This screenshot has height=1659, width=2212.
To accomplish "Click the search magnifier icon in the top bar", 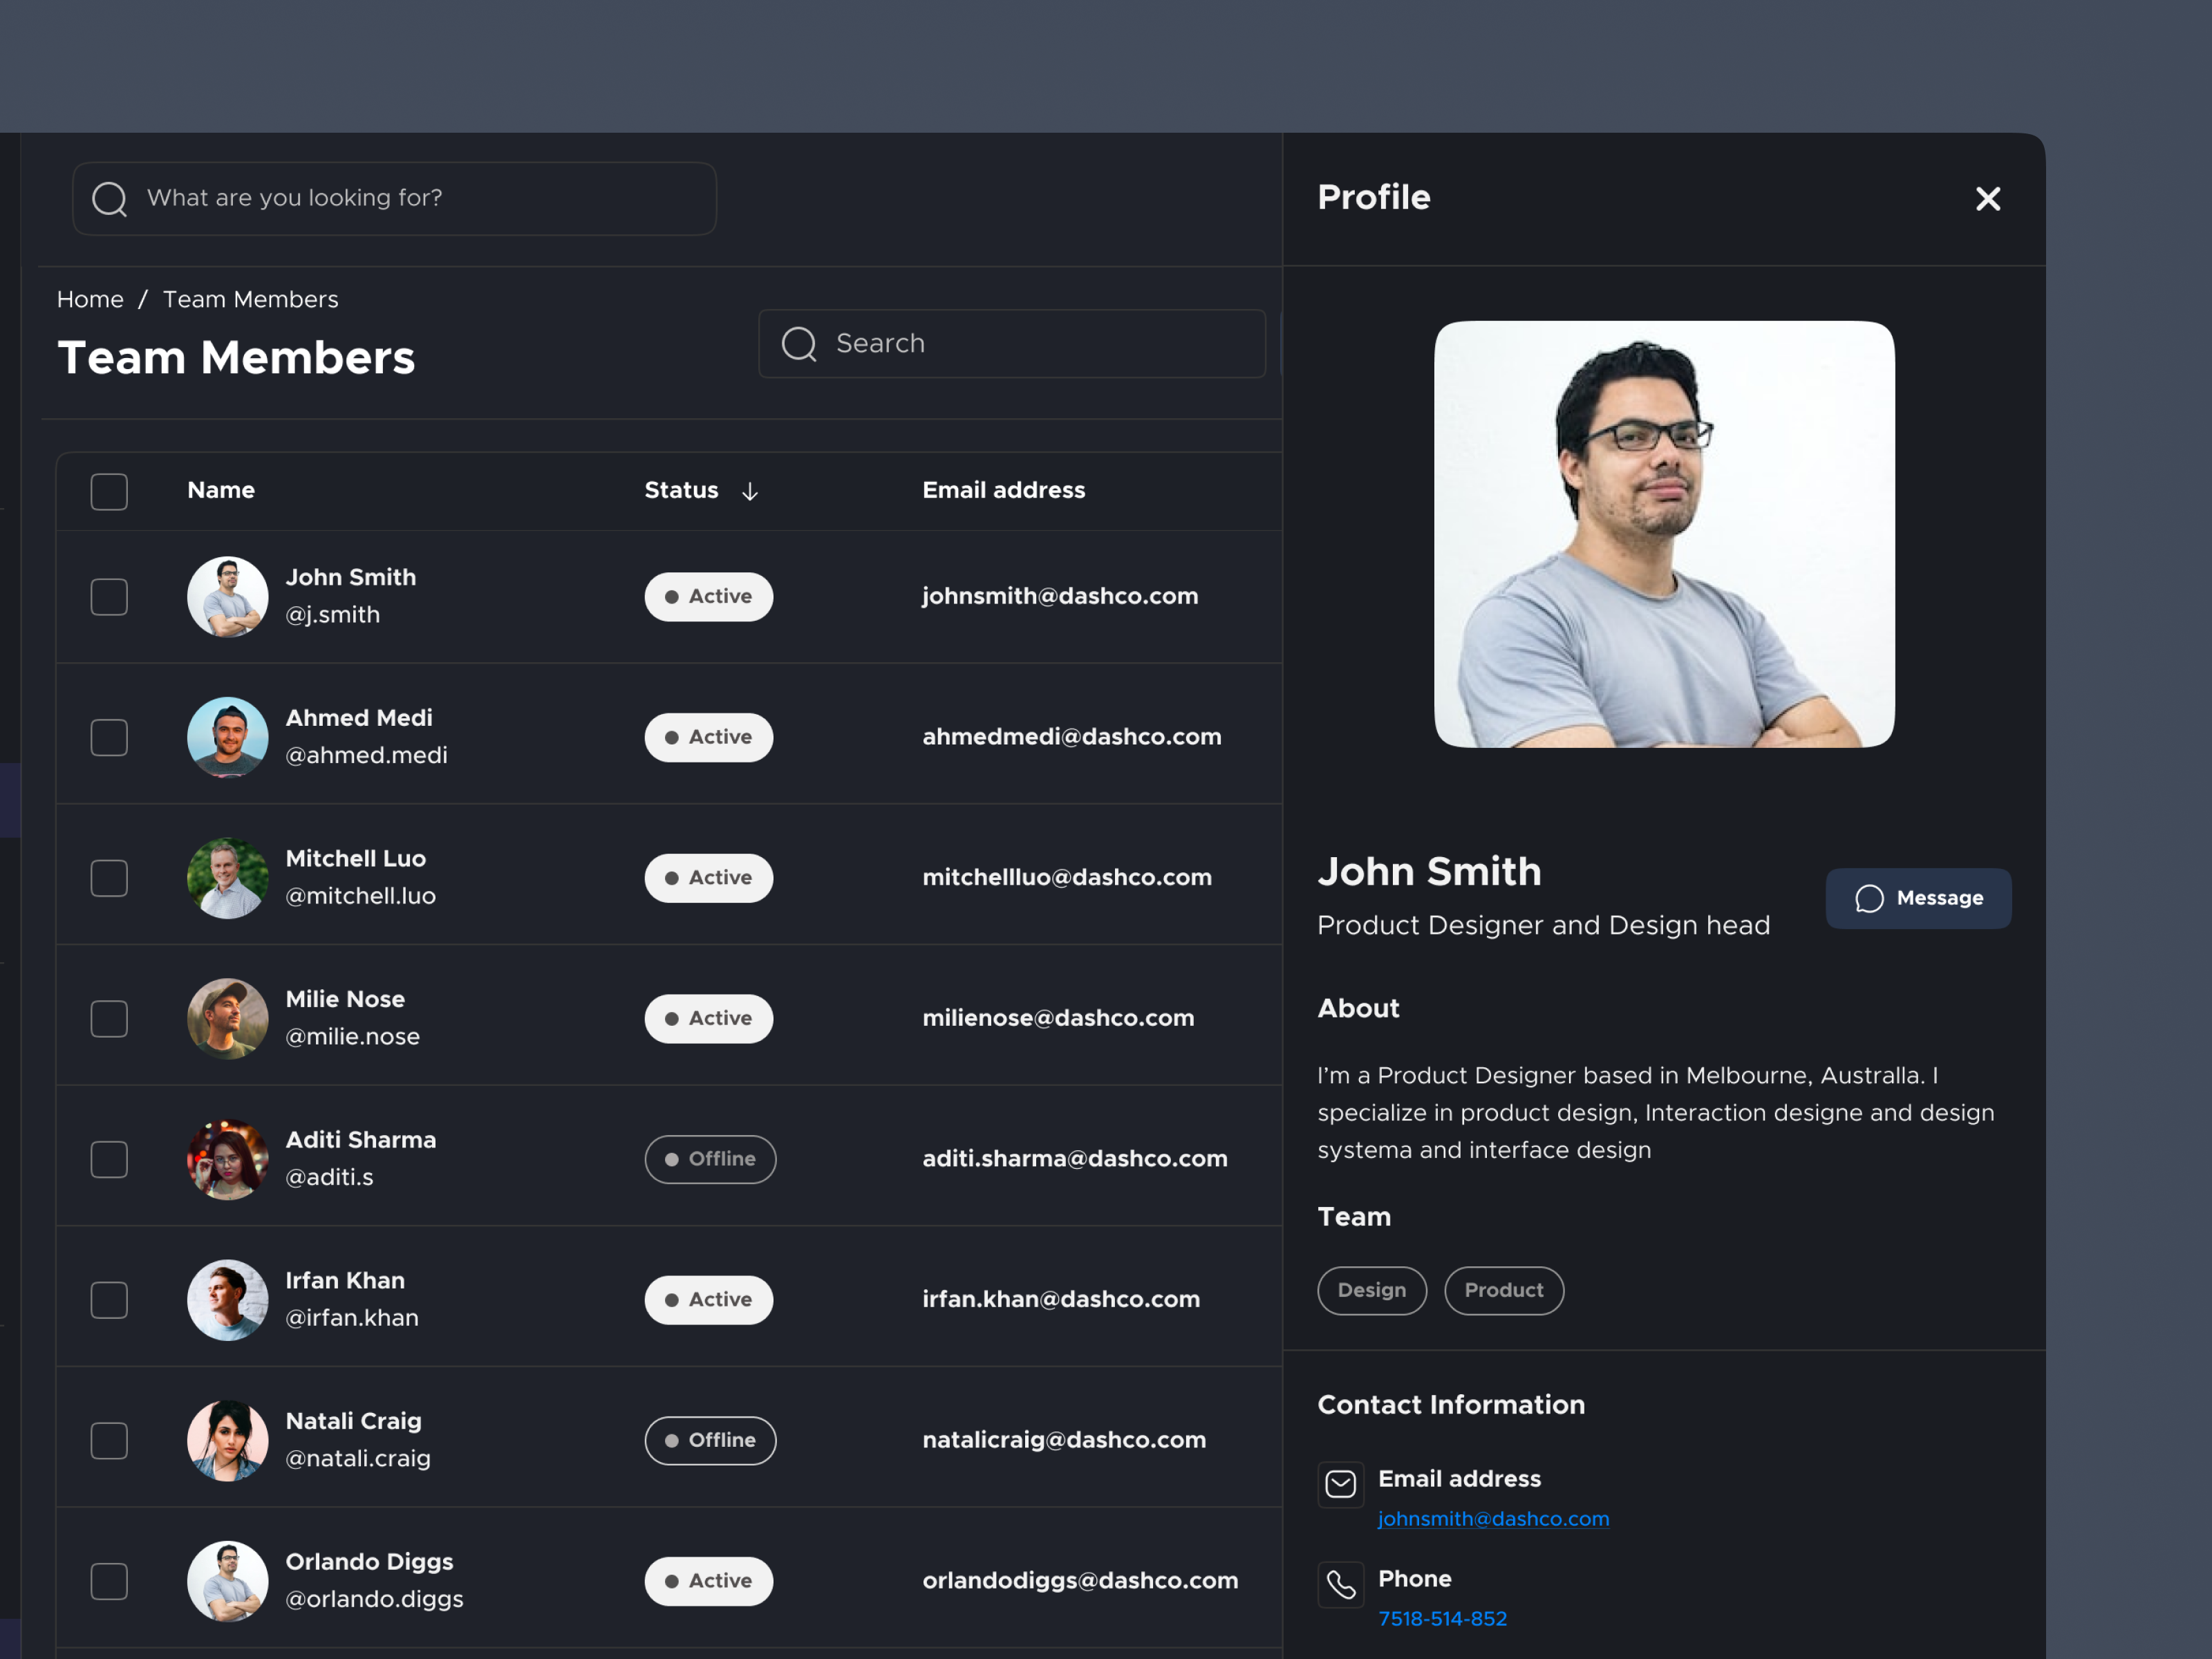I will coord(110,198).
